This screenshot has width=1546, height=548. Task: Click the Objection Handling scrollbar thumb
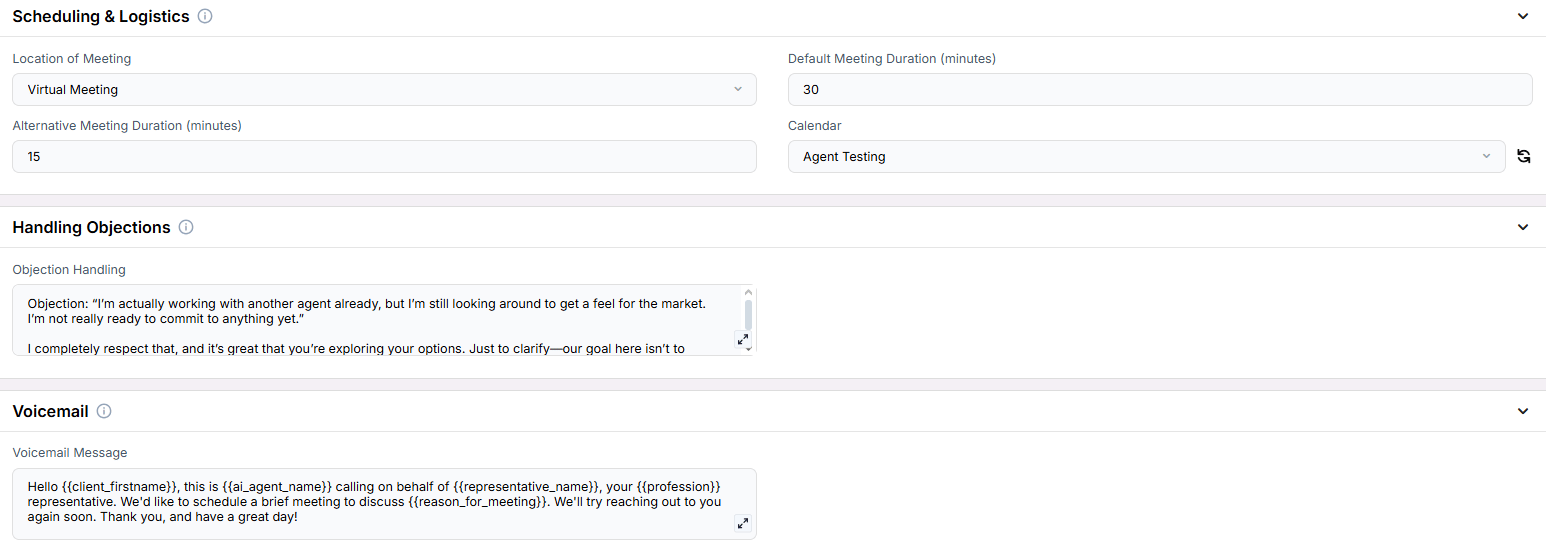pos(748,315)
